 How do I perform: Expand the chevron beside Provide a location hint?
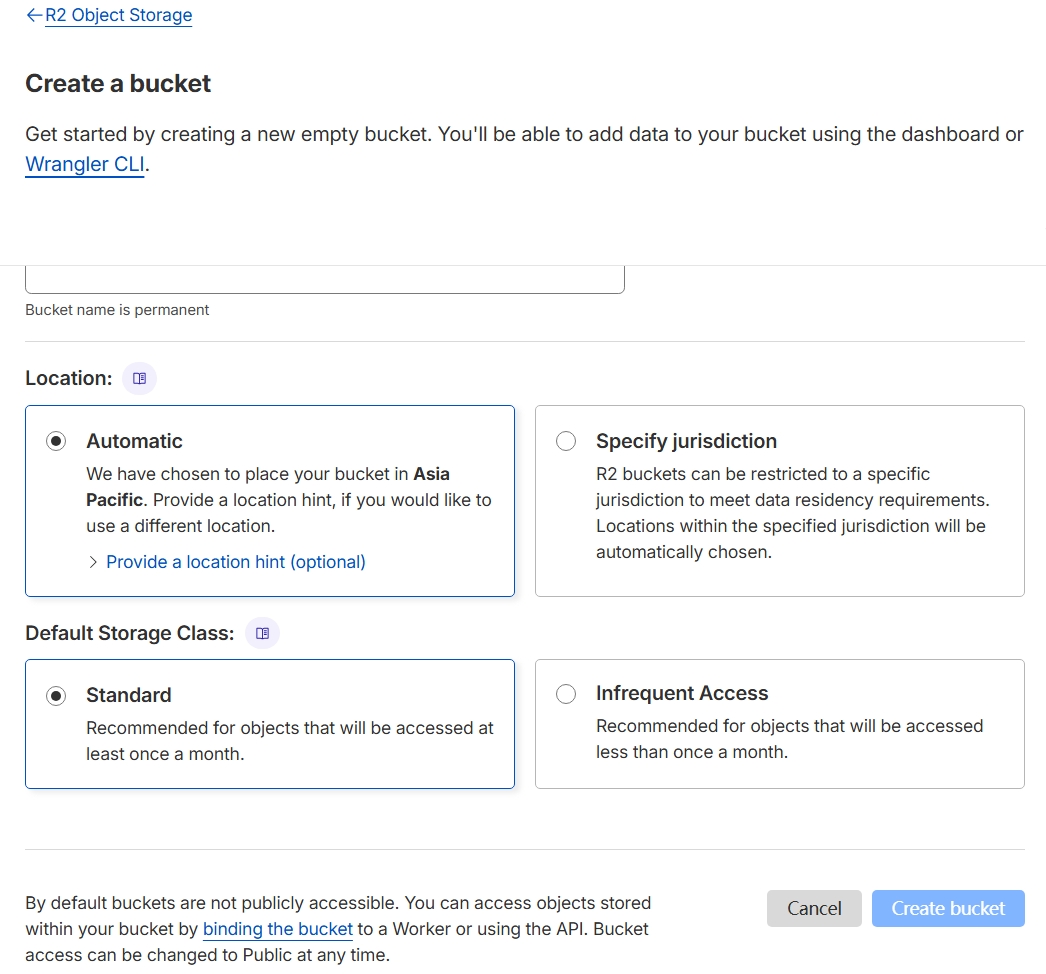[94, 562]
